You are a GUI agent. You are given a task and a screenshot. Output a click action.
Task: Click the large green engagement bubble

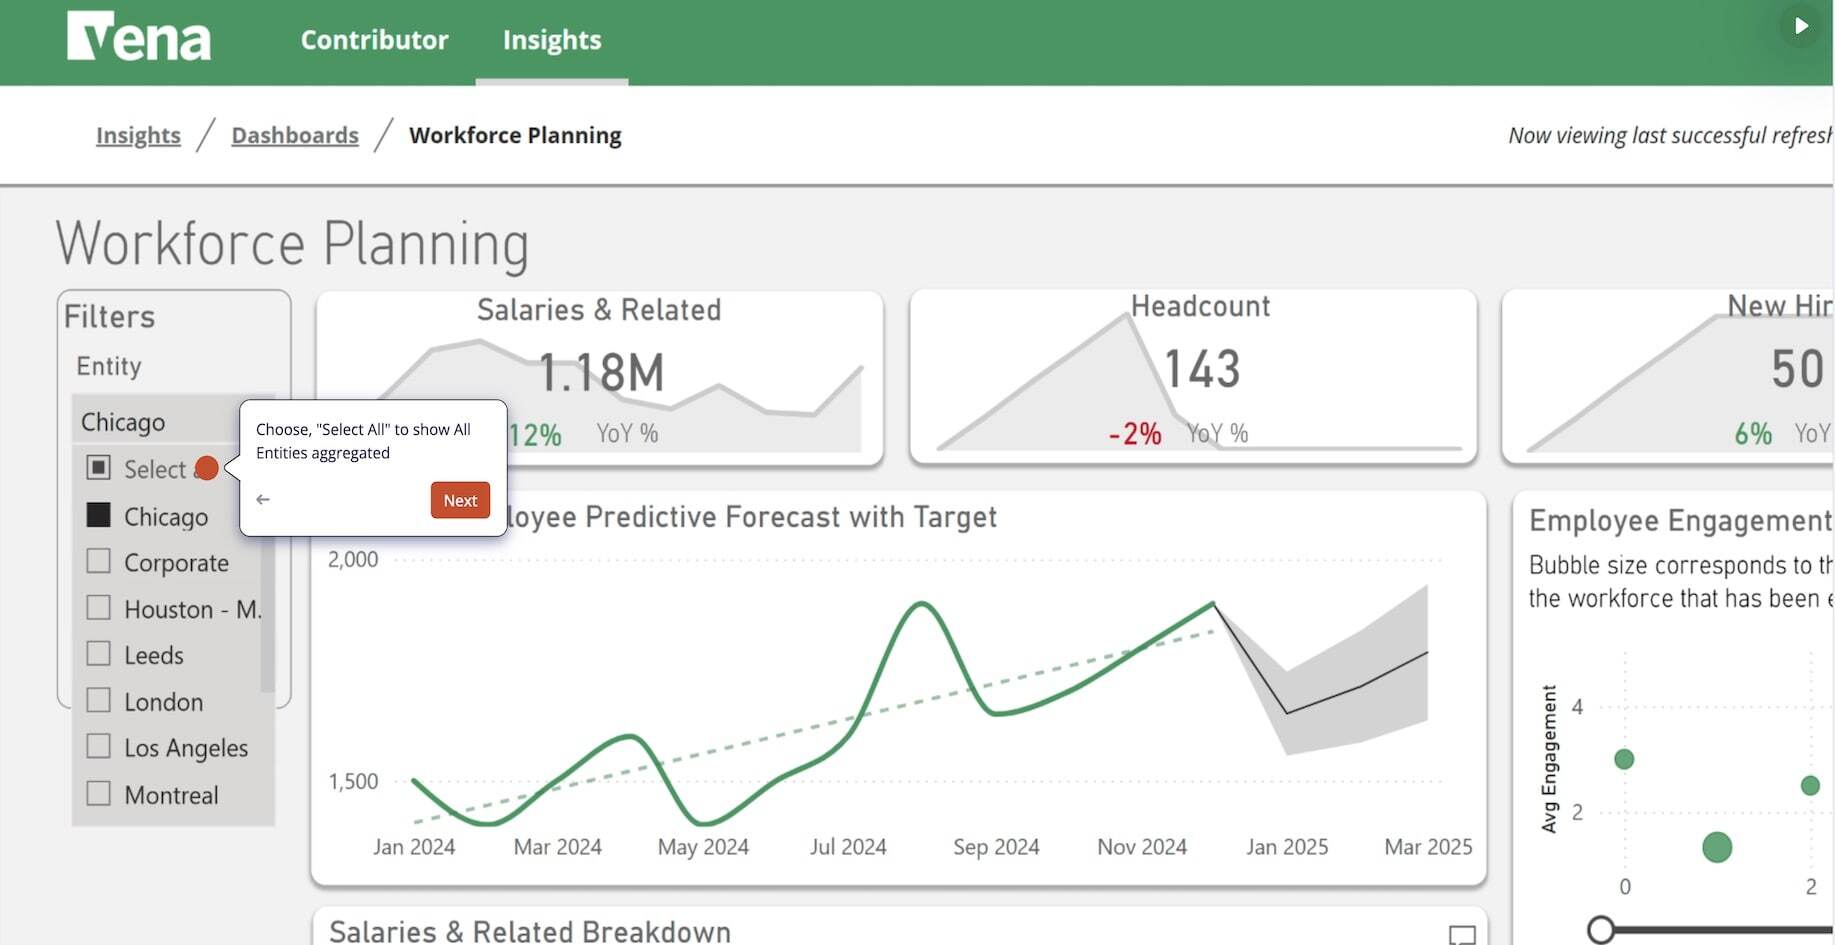[x=1716, y=847]
